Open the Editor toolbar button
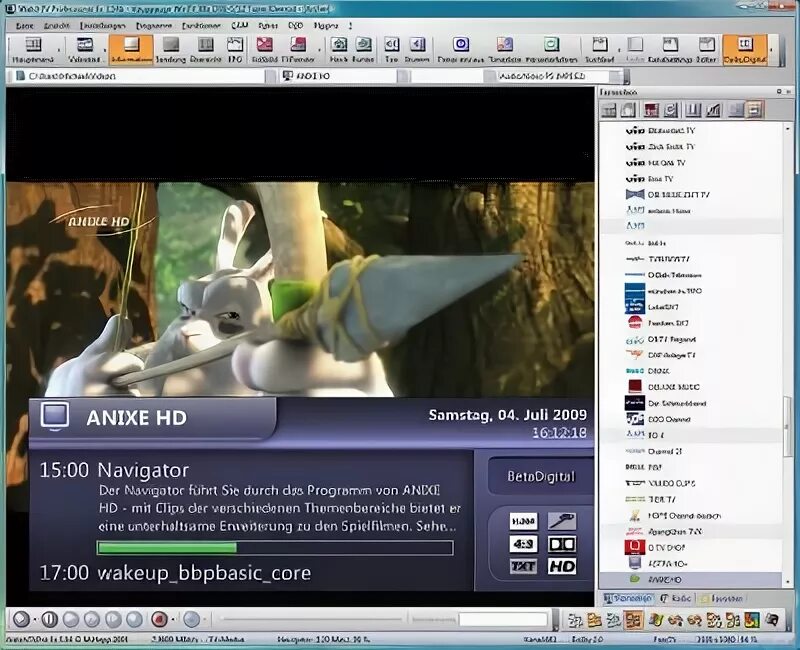This screenshot has width=800, height=650. click(x=707, y=49)
